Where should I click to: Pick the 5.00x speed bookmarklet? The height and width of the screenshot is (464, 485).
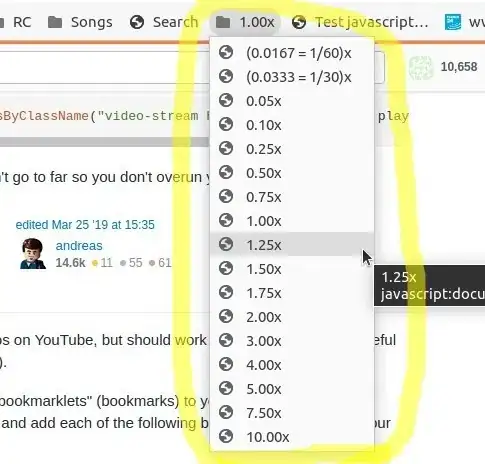pos(292,389)
